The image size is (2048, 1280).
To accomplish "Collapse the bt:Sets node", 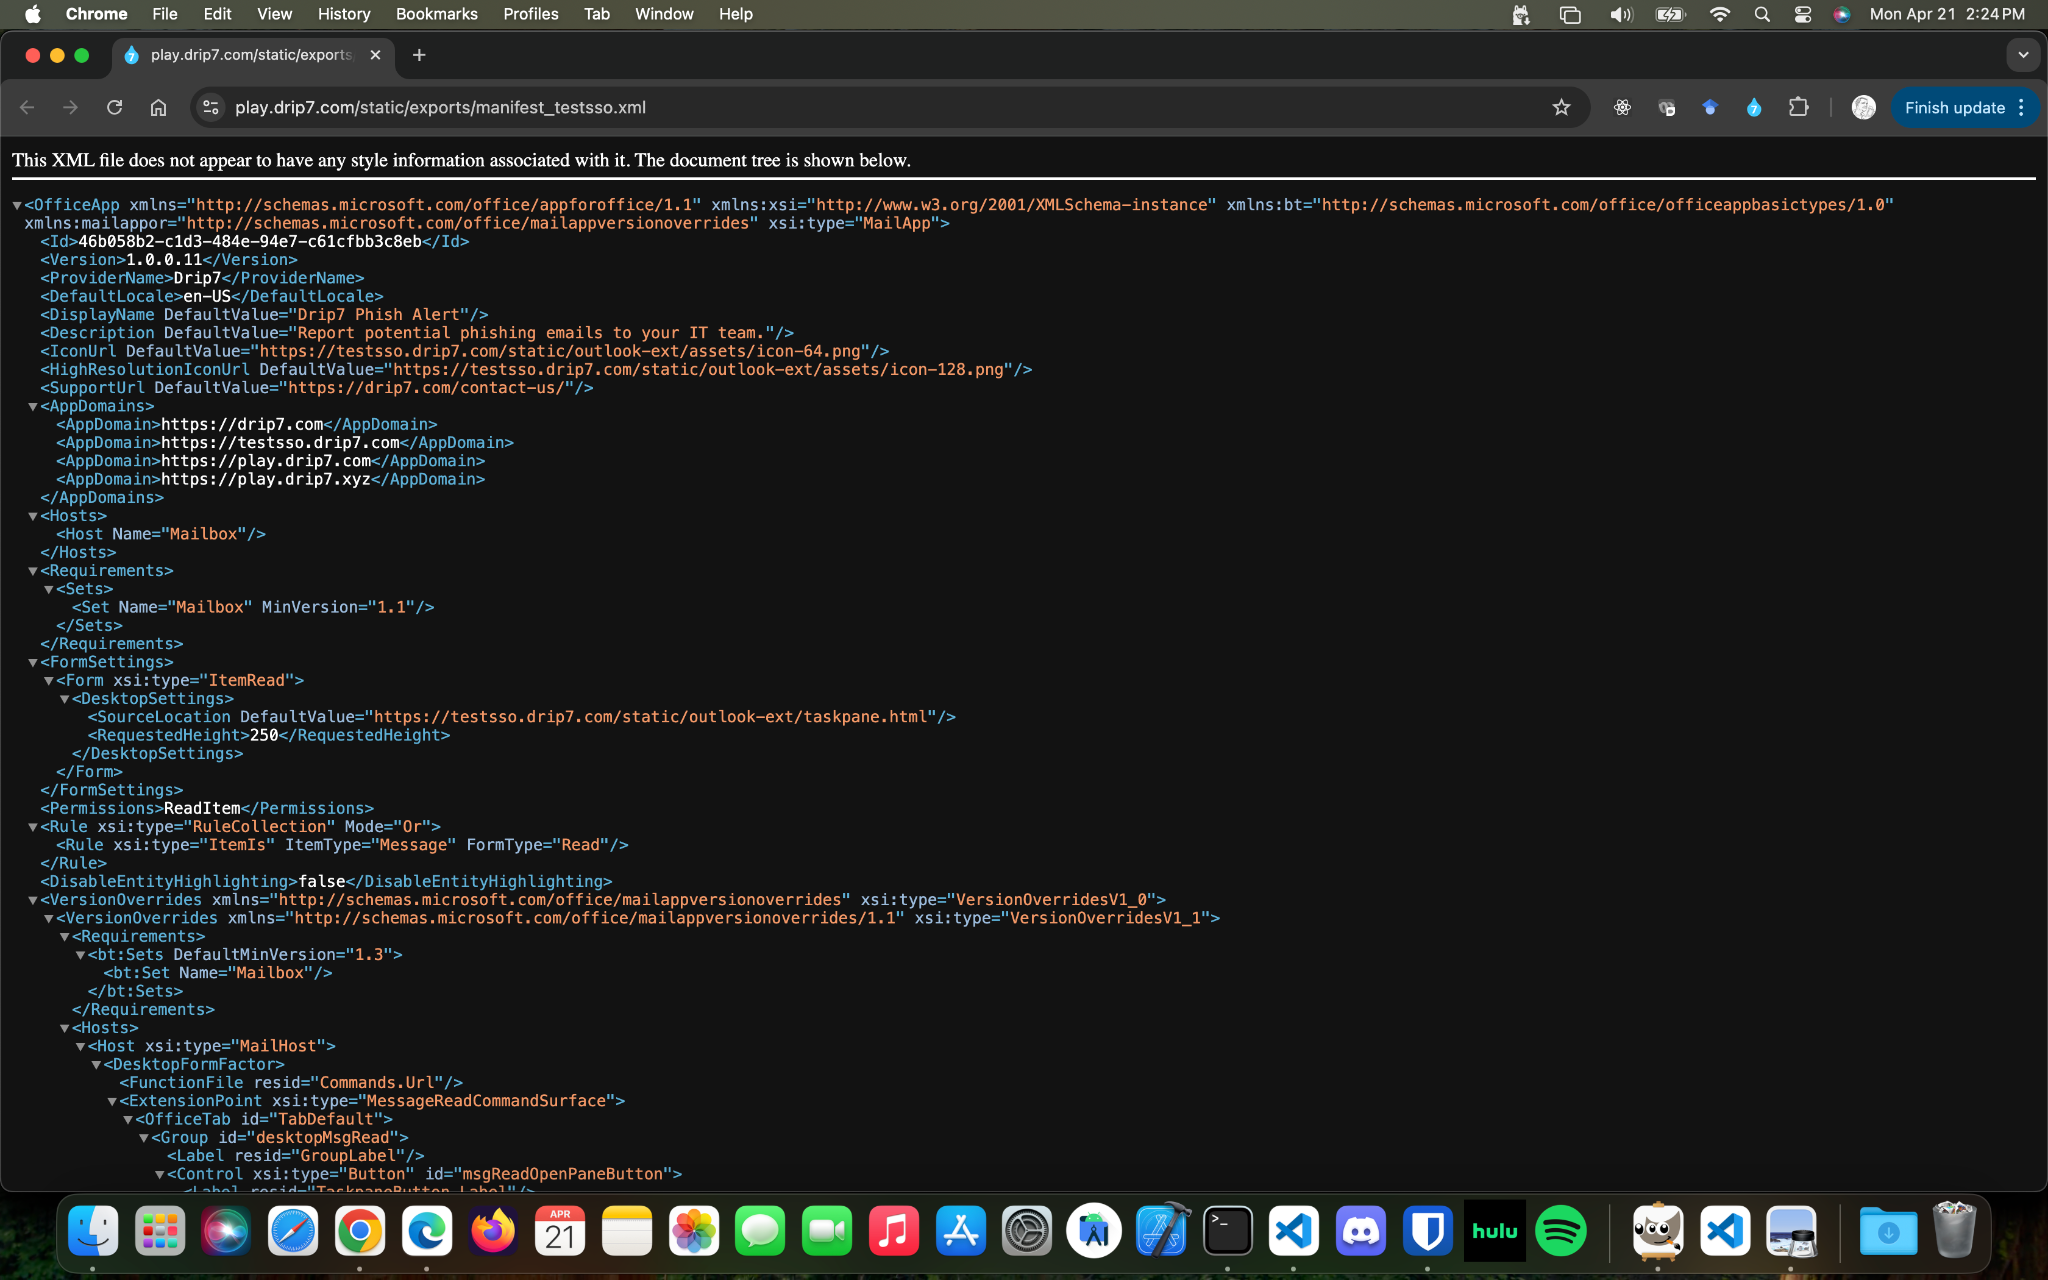I will [81, 955].
